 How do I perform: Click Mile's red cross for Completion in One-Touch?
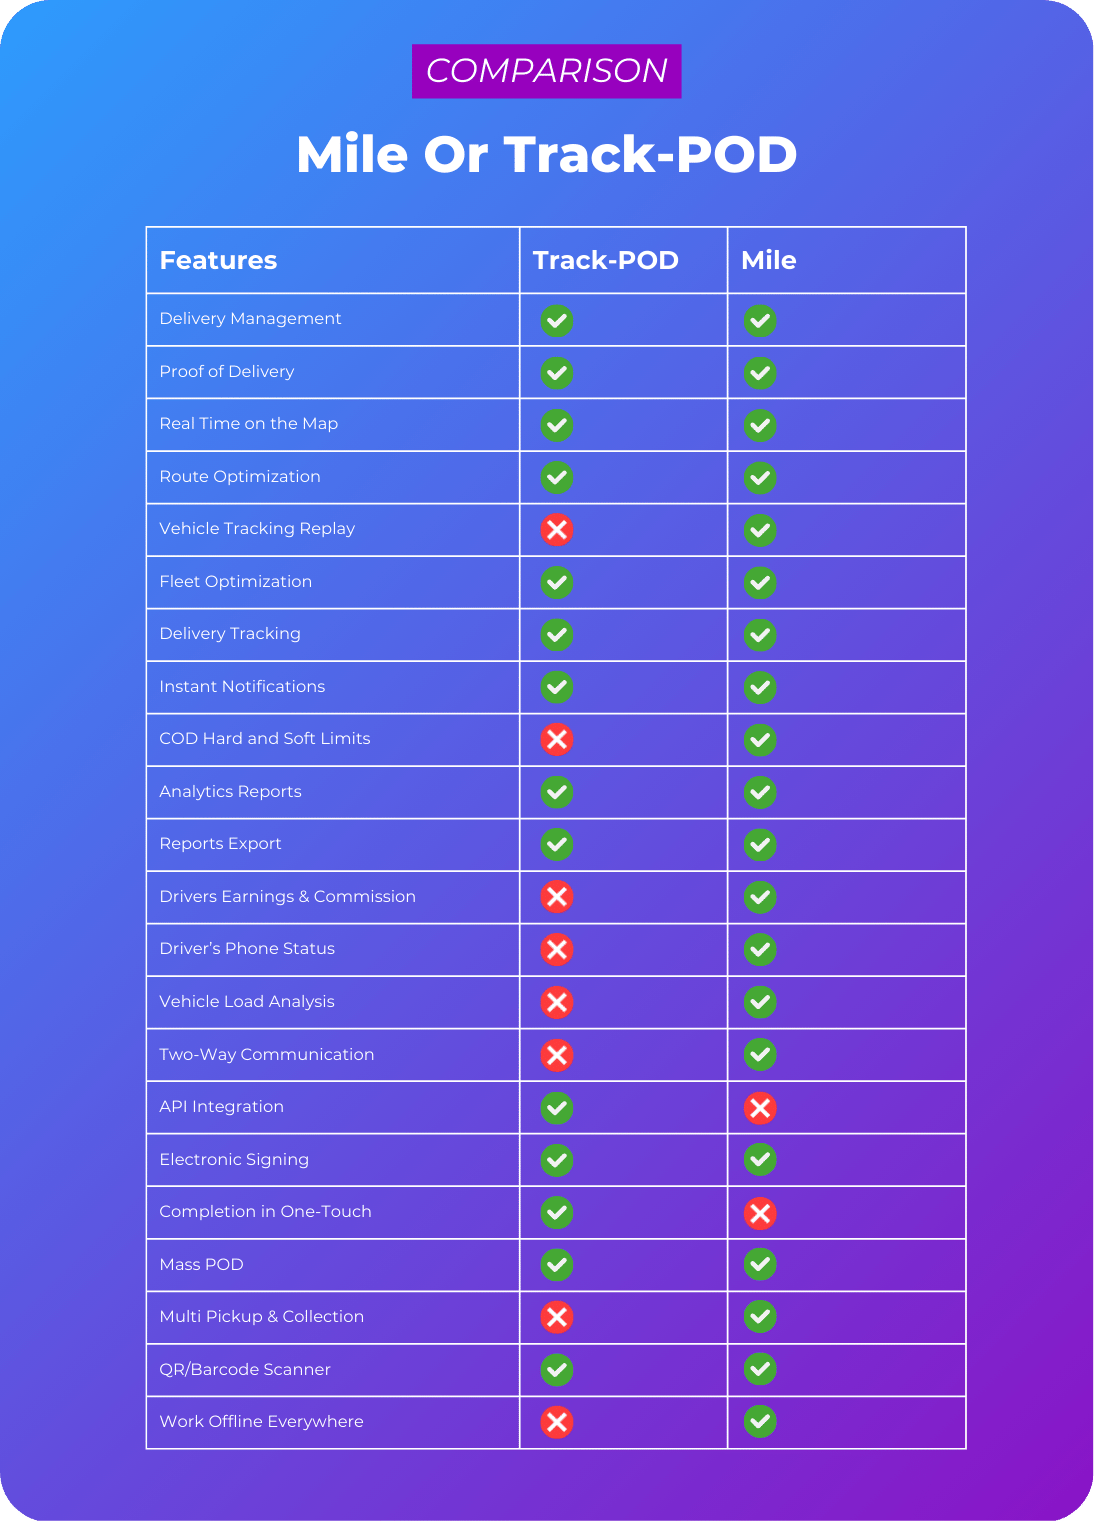click(760, 1213)
